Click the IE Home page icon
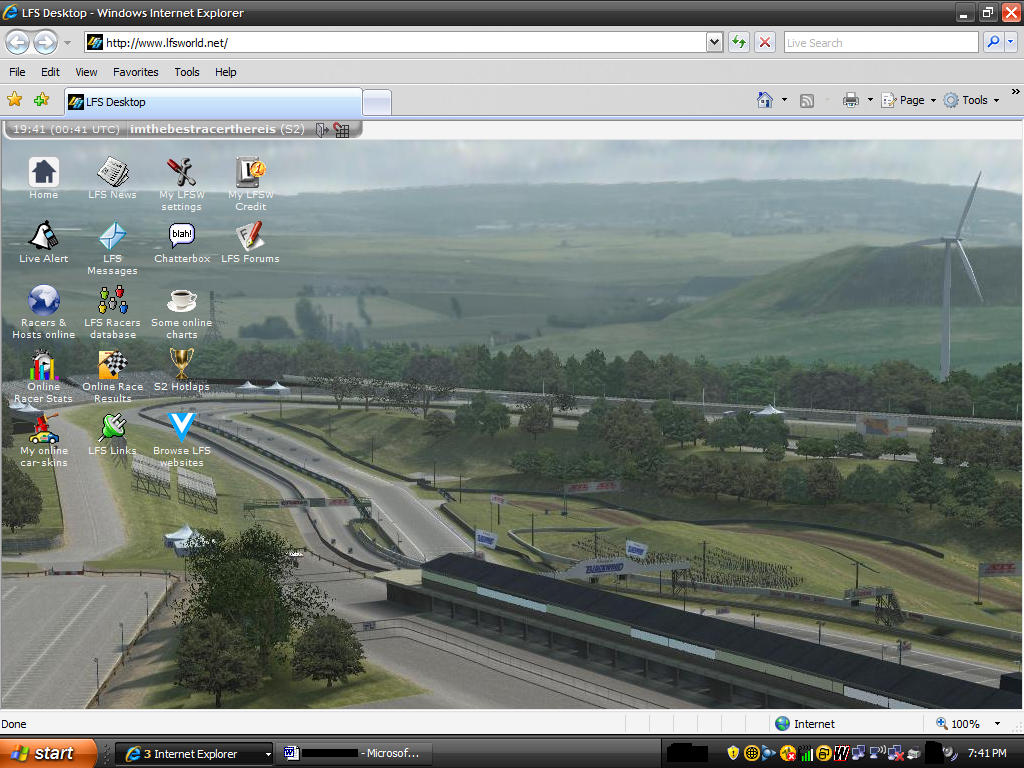This screenshot has width=1024, height=768. tap(765, 100)
